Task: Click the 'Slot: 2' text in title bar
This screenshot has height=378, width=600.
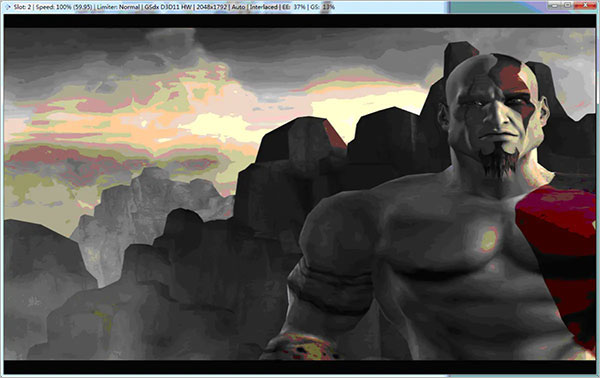Action: pyautogui.click(x=22, y=7)
